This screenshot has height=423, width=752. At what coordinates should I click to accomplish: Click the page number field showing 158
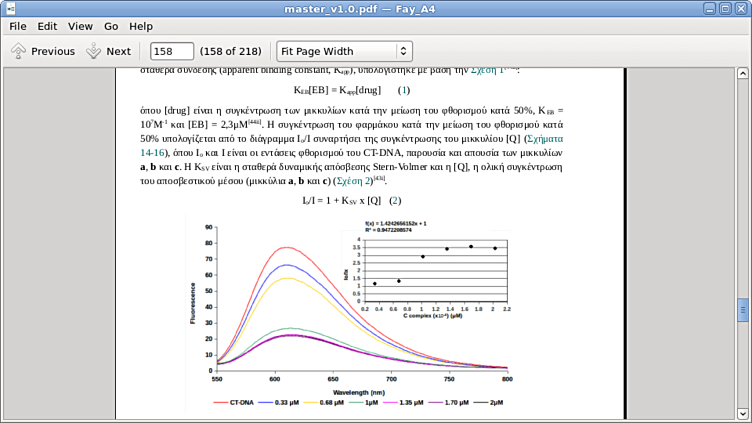point(171,51)
